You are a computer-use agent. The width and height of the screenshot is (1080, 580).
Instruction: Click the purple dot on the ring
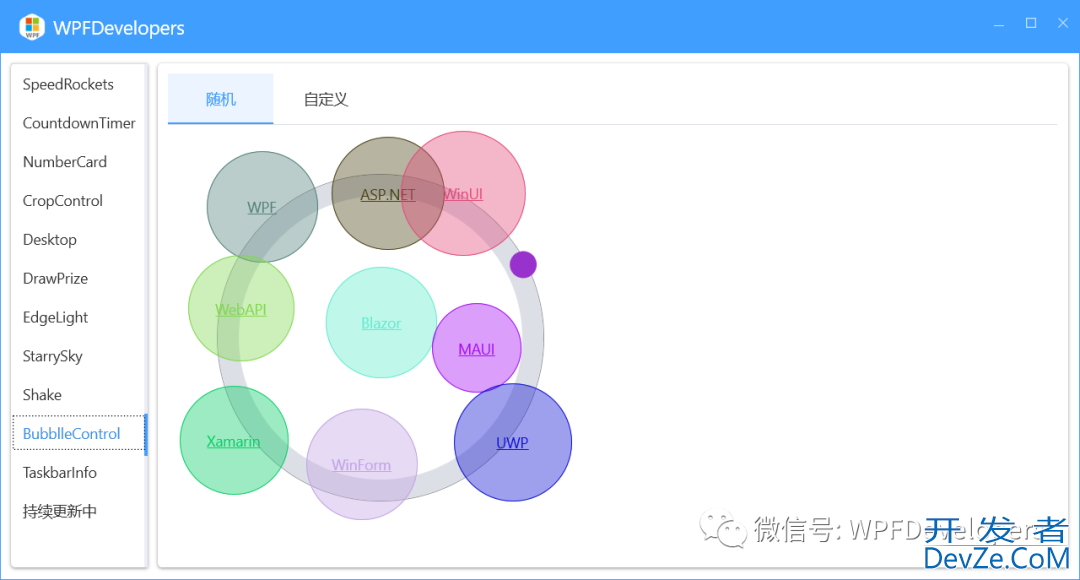[523, 265]
